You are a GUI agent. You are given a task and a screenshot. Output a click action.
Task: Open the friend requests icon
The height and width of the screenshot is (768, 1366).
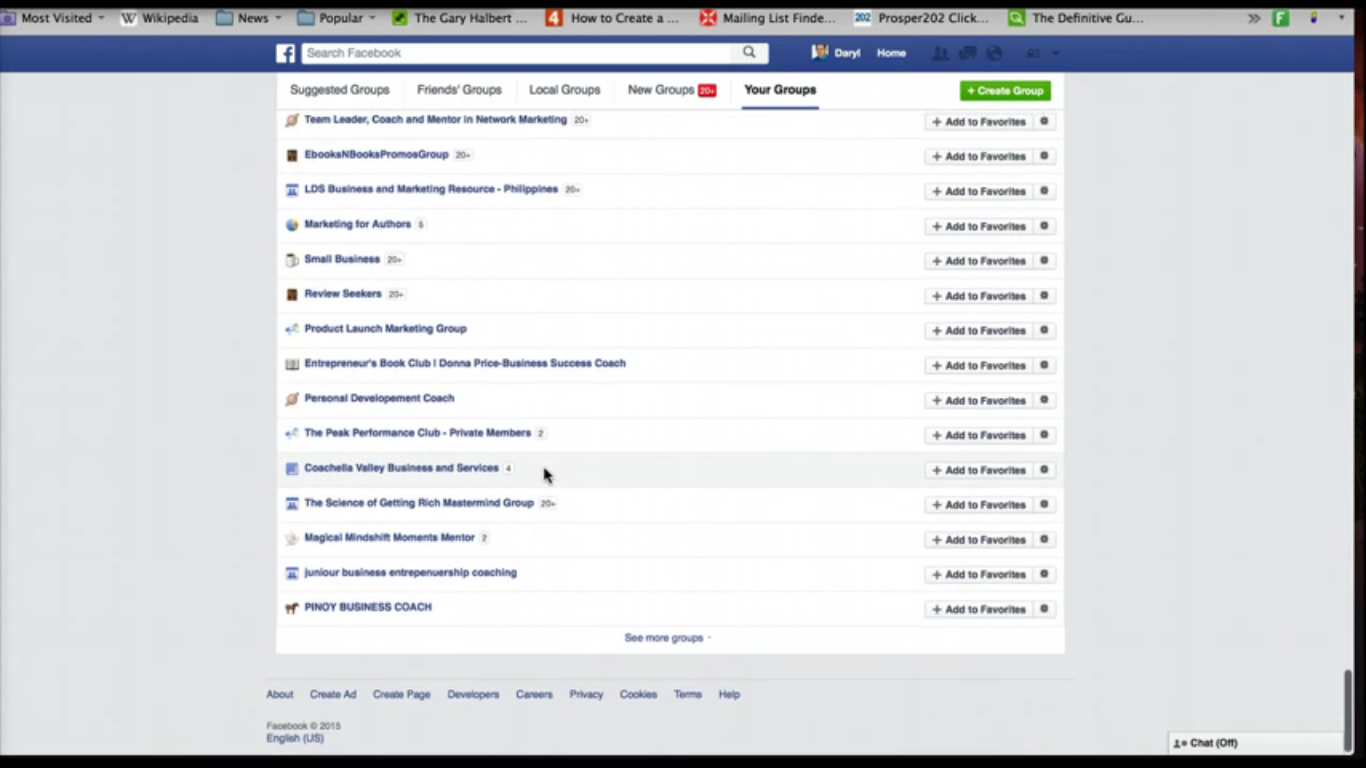point(940,53)
